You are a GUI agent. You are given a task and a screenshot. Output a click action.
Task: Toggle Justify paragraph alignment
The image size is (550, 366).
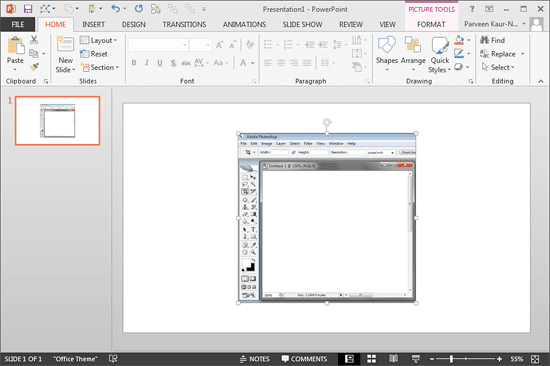[307, 63]
